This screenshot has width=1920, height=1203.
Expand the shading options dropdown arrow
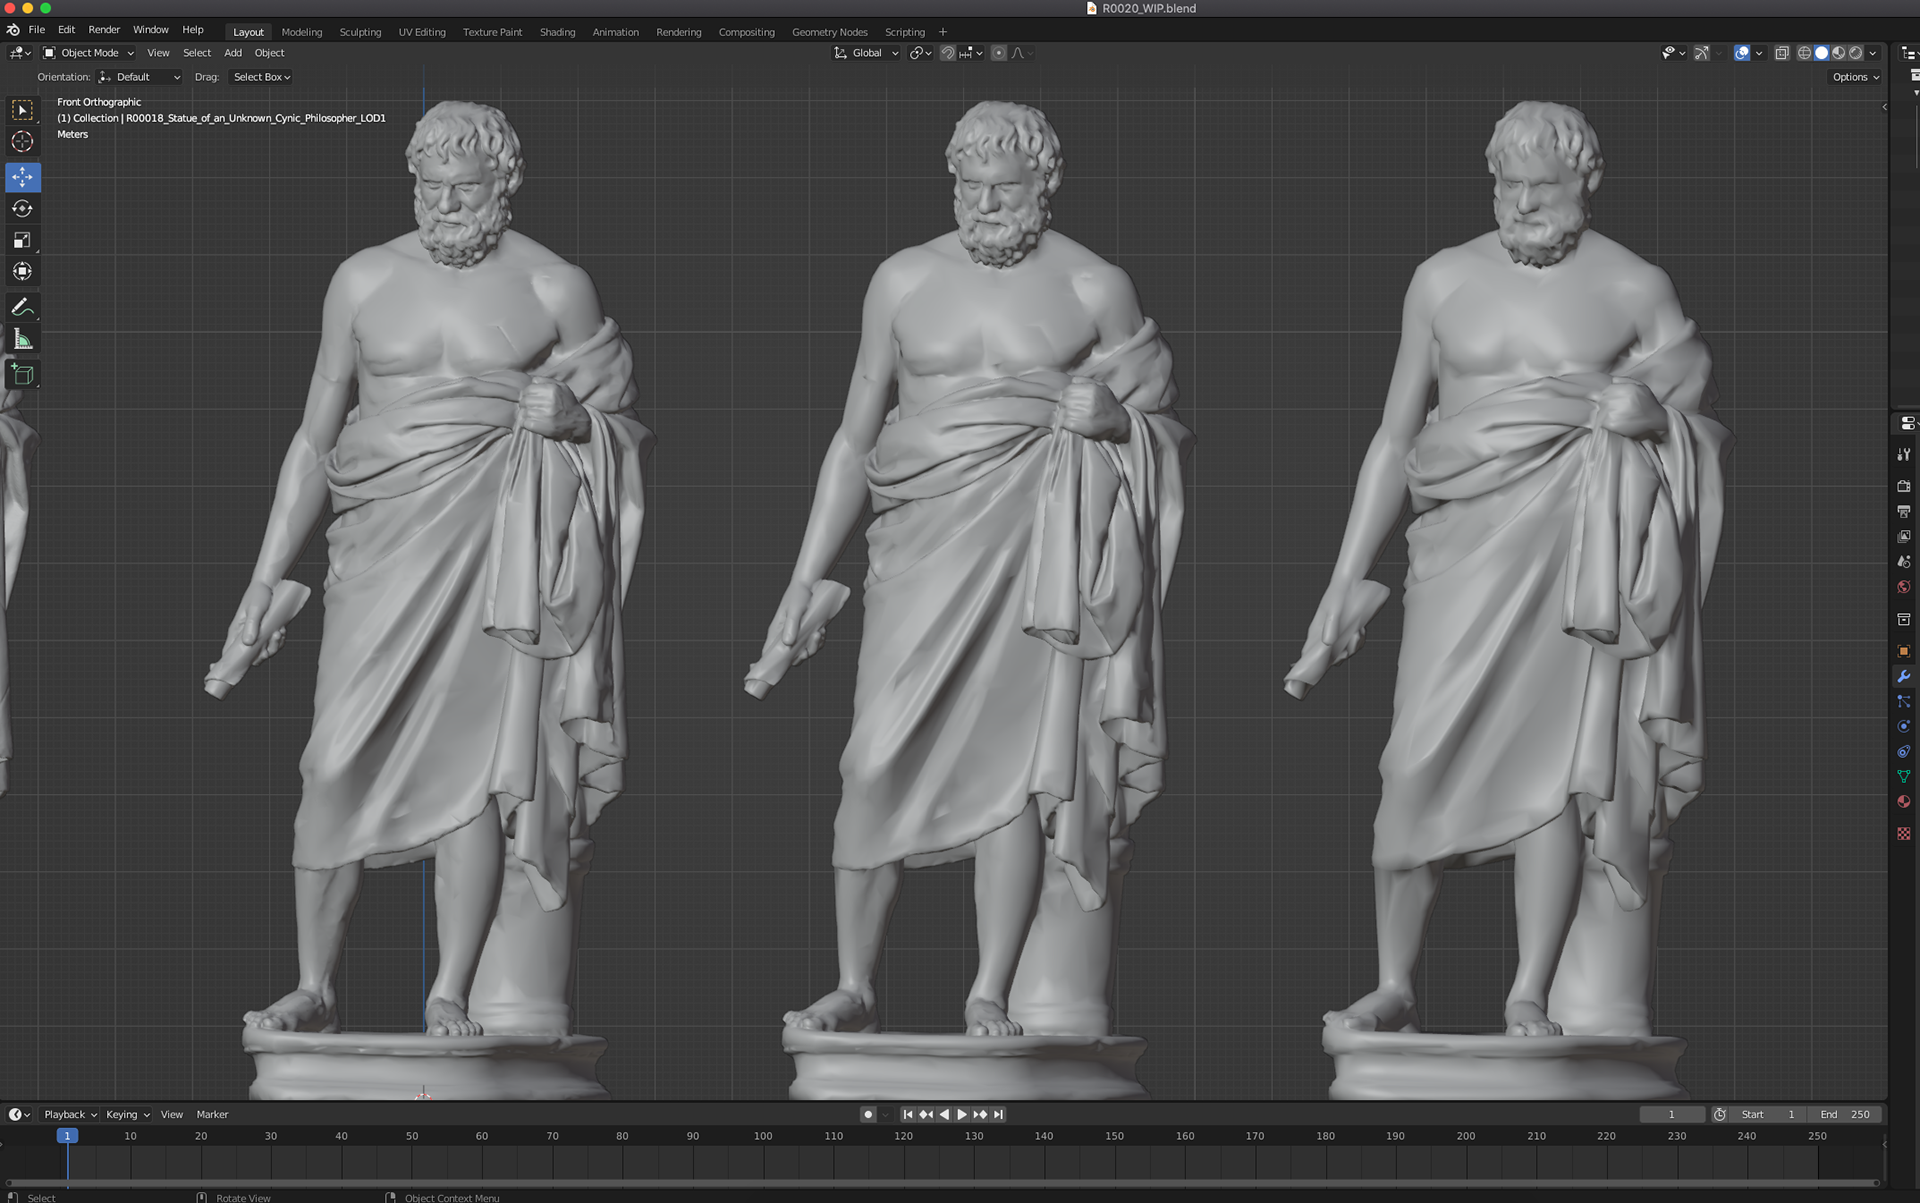click(1873, 53)
